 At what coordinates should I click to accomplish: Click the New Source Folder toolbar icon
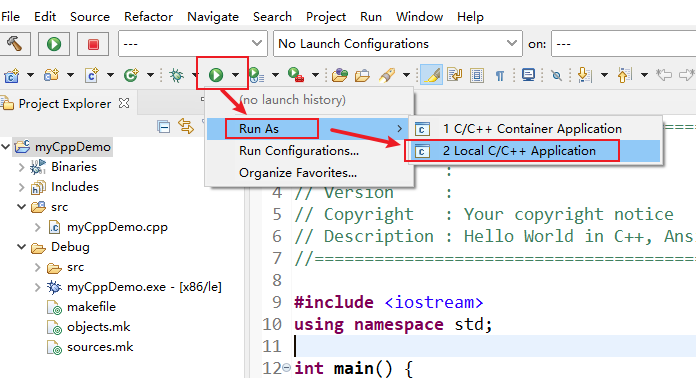[51, 75]
